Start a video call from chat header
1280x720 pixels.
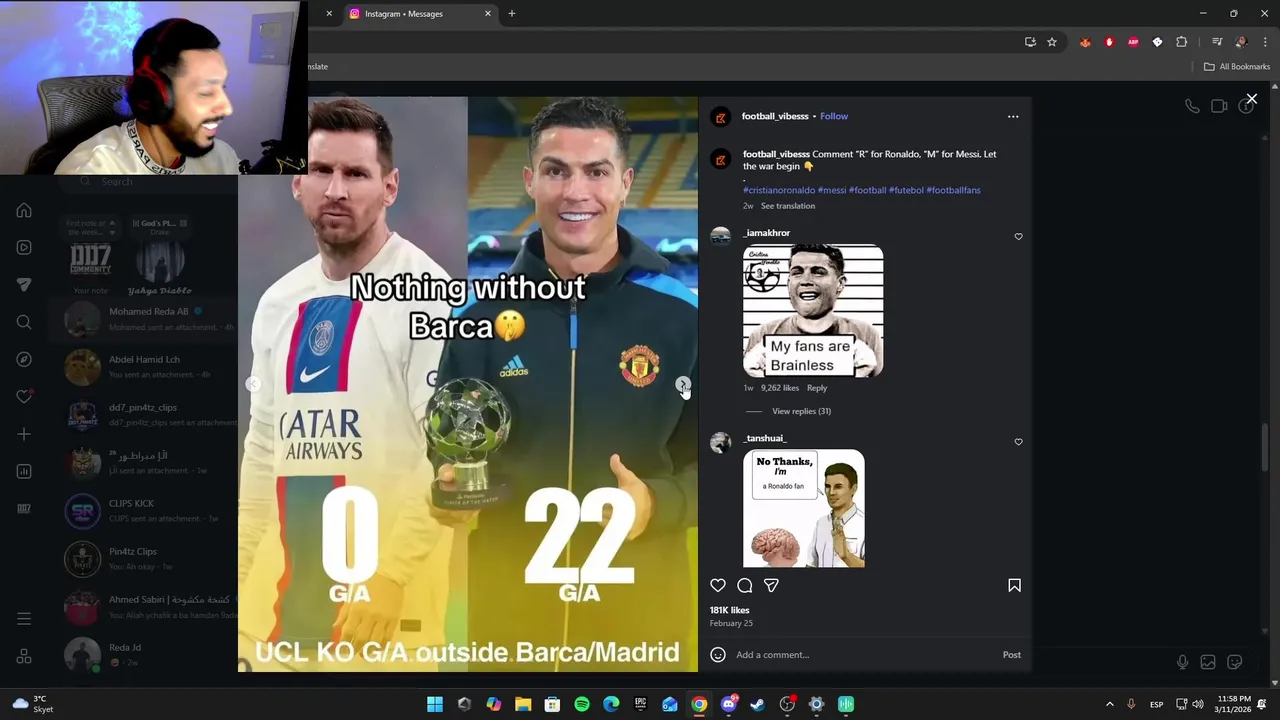pos(1219,106)
